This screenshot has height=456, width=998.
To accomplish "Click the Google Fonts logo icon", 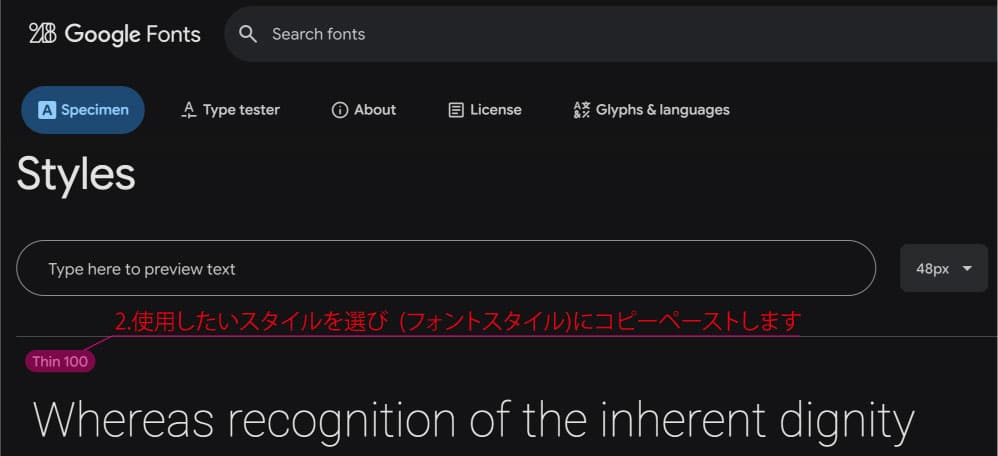I will (42, 34).
